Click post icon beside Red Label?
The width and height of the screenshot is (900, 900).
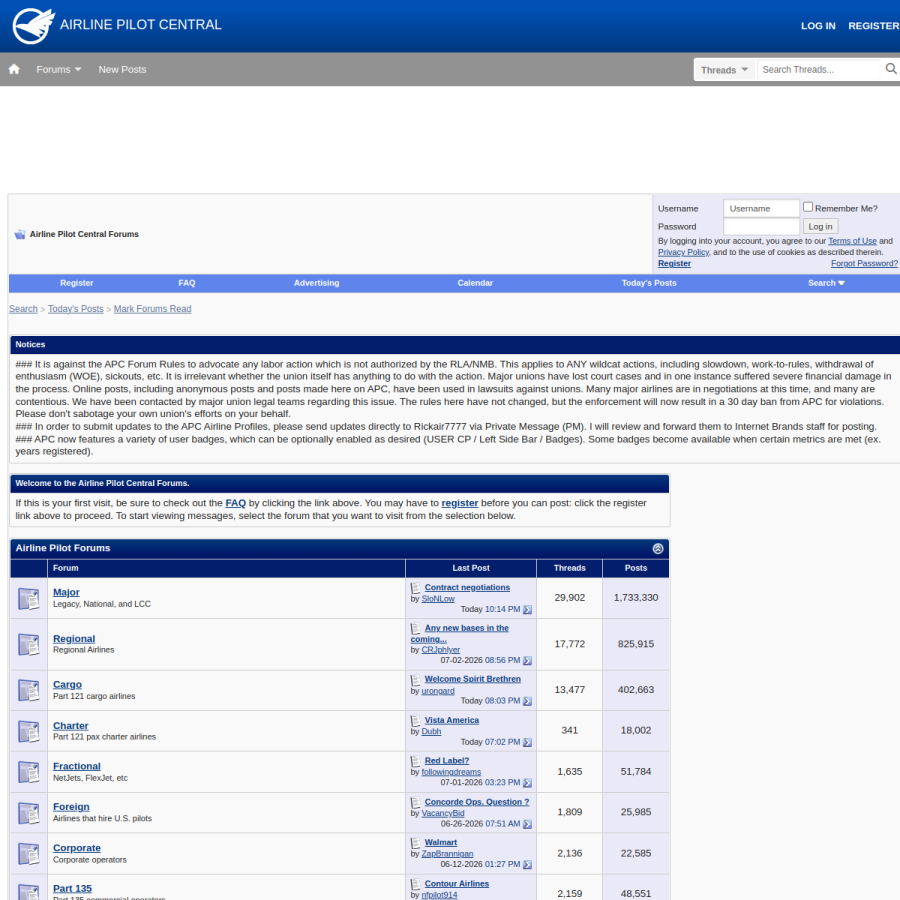click(416, 761)
